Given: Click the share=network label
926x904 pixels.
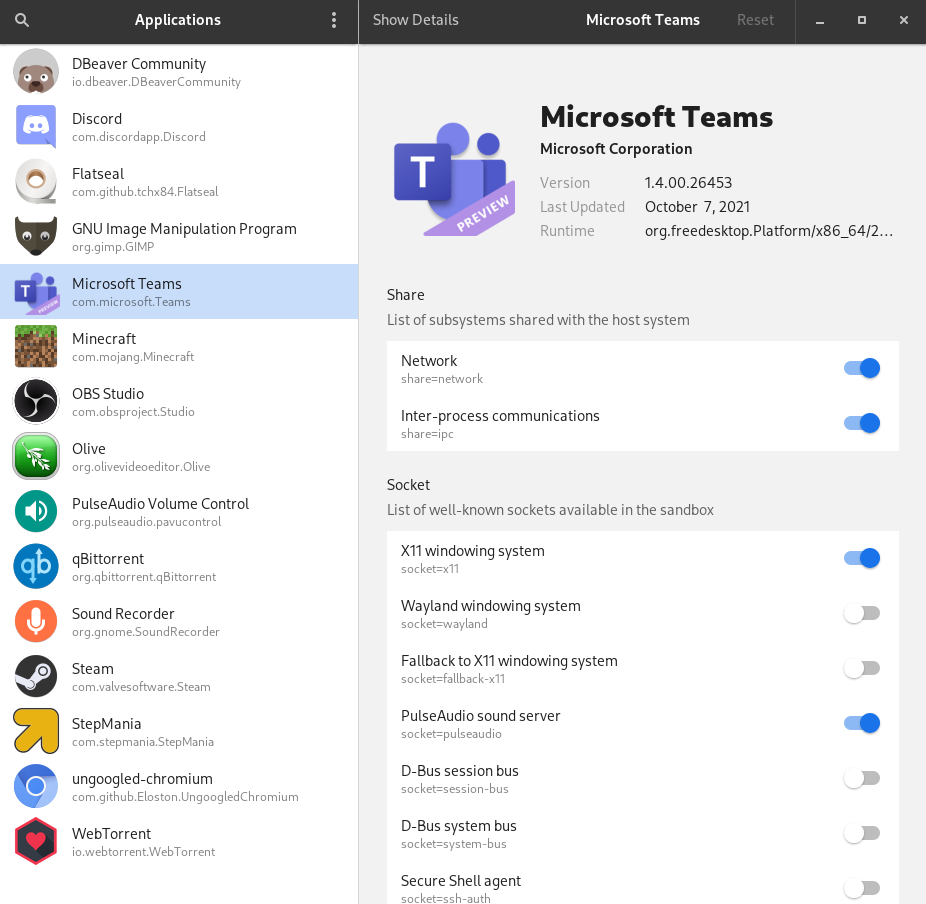Looking at the screenshot, I should coord(442,379).
